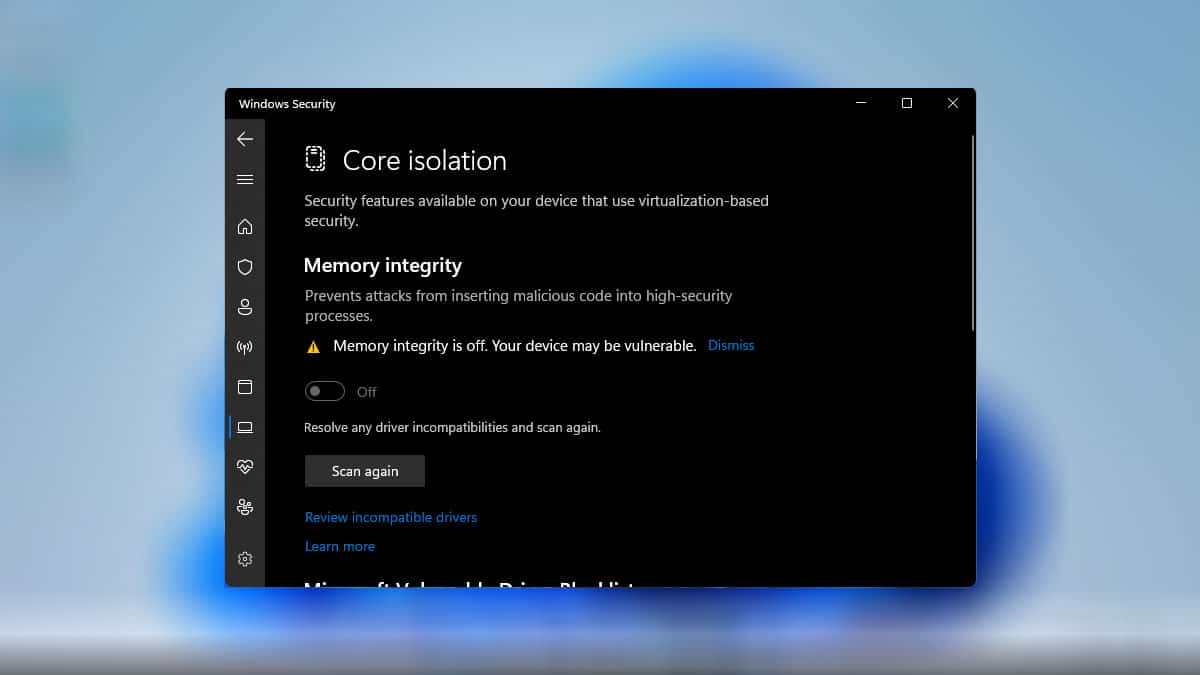Image resolution: width=1200 pixels, height=675 pixels.
Task: Expand the navigation hamburger menu
Action: [x=245, y=180]
